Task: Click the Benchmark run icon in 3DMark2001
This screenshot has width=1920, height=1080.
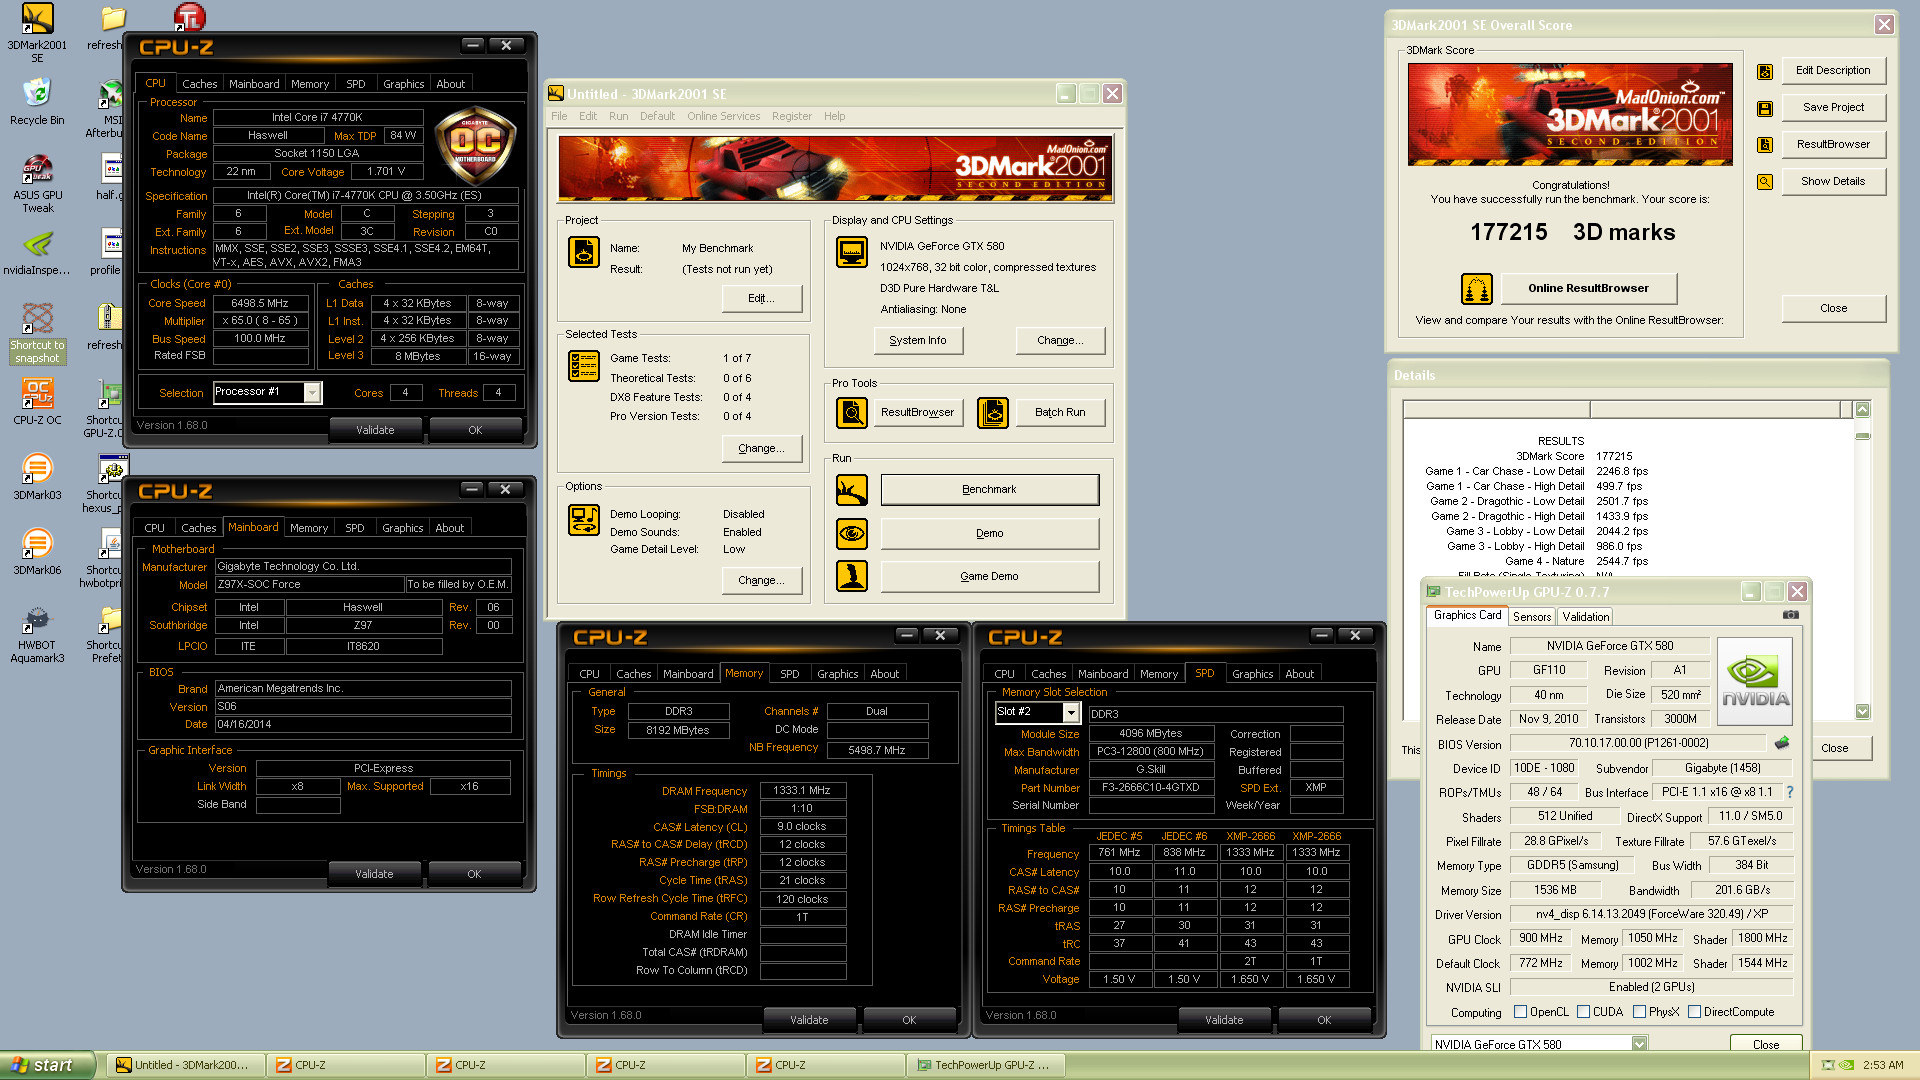Action: pyautogui.click(x=852, y=490)
